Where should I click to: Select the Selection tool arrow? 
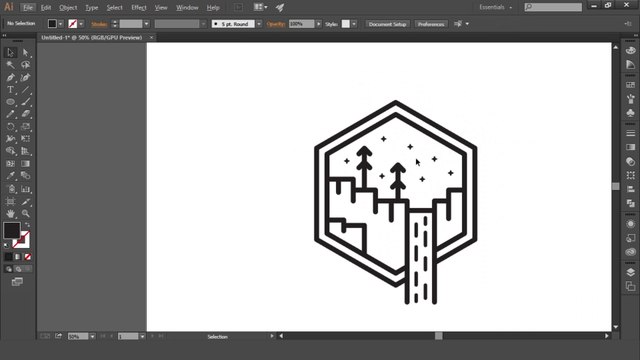tap(11, 52)
